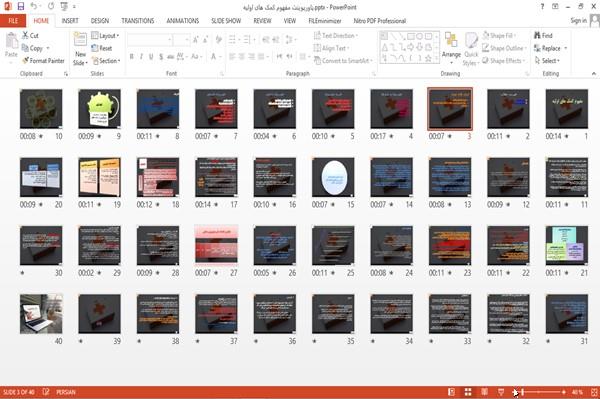Click the New Slide icon

pos(80,39)
